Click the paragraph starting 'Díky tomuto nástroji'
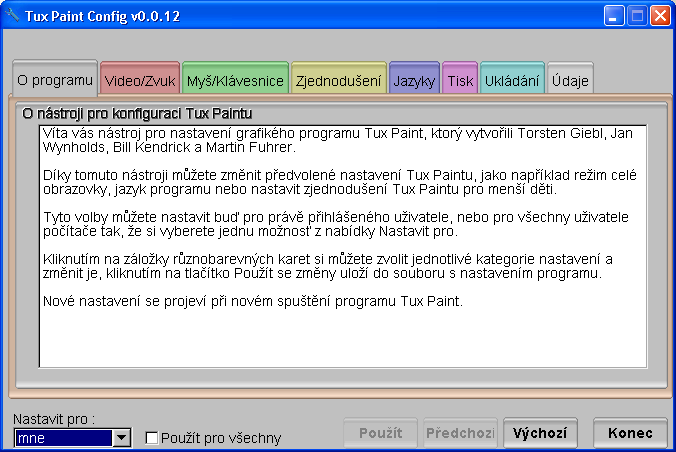Screen dimensions: 676x452 (339, 182)
